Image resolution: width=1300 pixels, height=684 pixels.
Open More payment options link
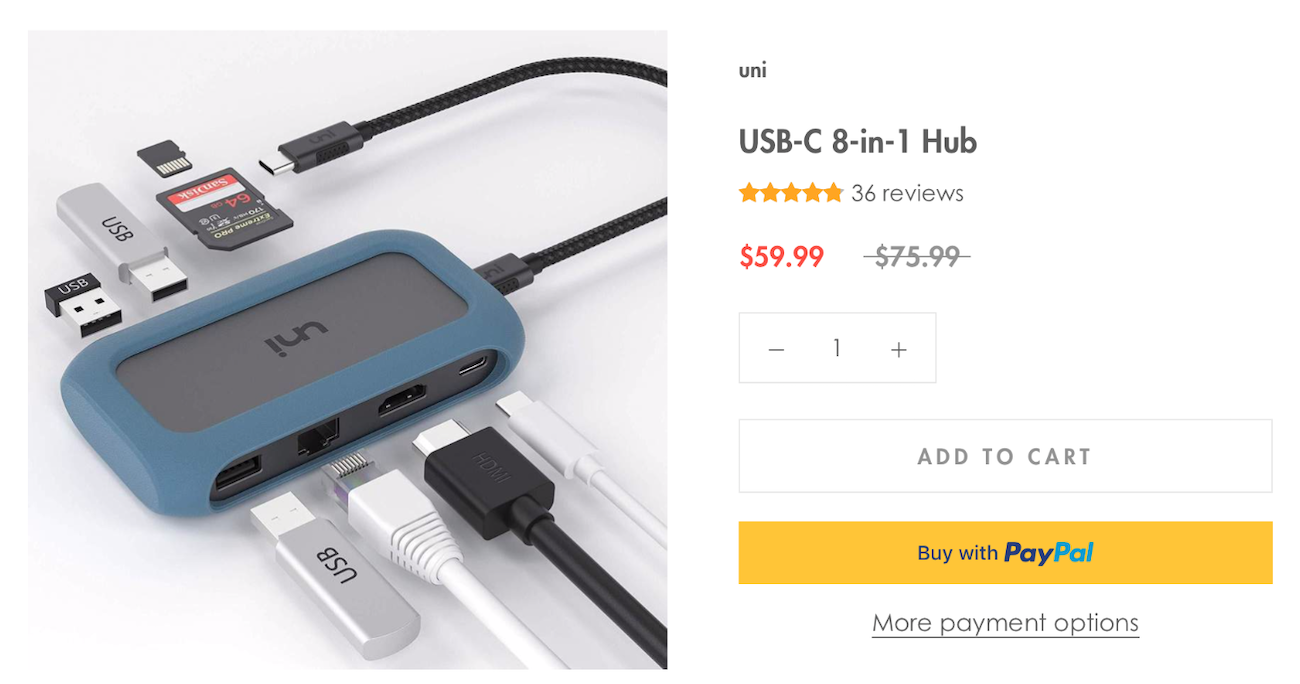tap(1005, 623)
